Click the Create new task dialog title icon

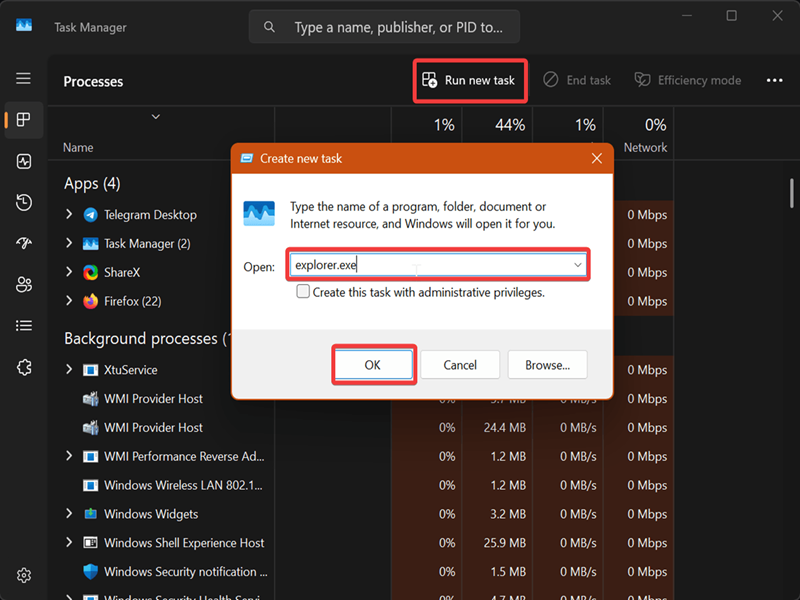click(x=247, y=159)
